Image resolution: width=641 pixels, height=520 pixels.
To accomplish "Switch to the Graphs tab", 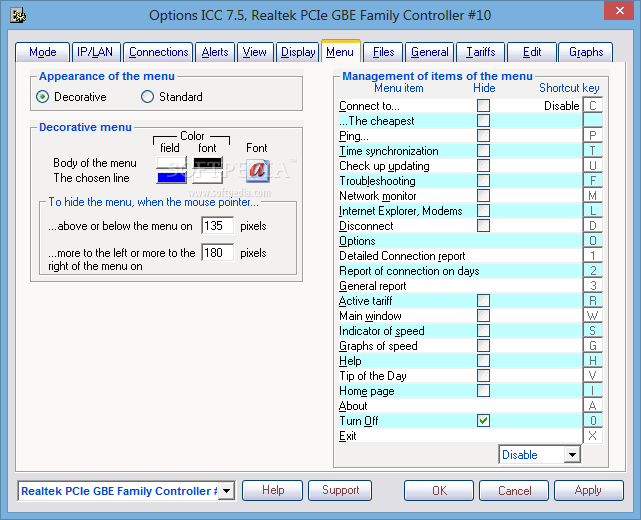I will click(x=586, y=52).
